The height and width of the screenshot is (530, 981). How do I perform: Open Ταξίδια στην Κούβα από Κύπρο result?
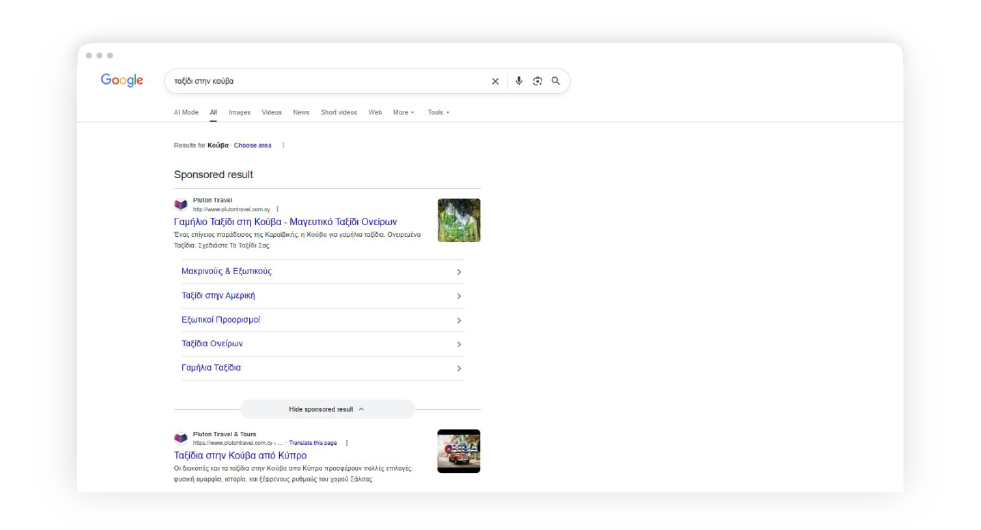tap(240, 455)
